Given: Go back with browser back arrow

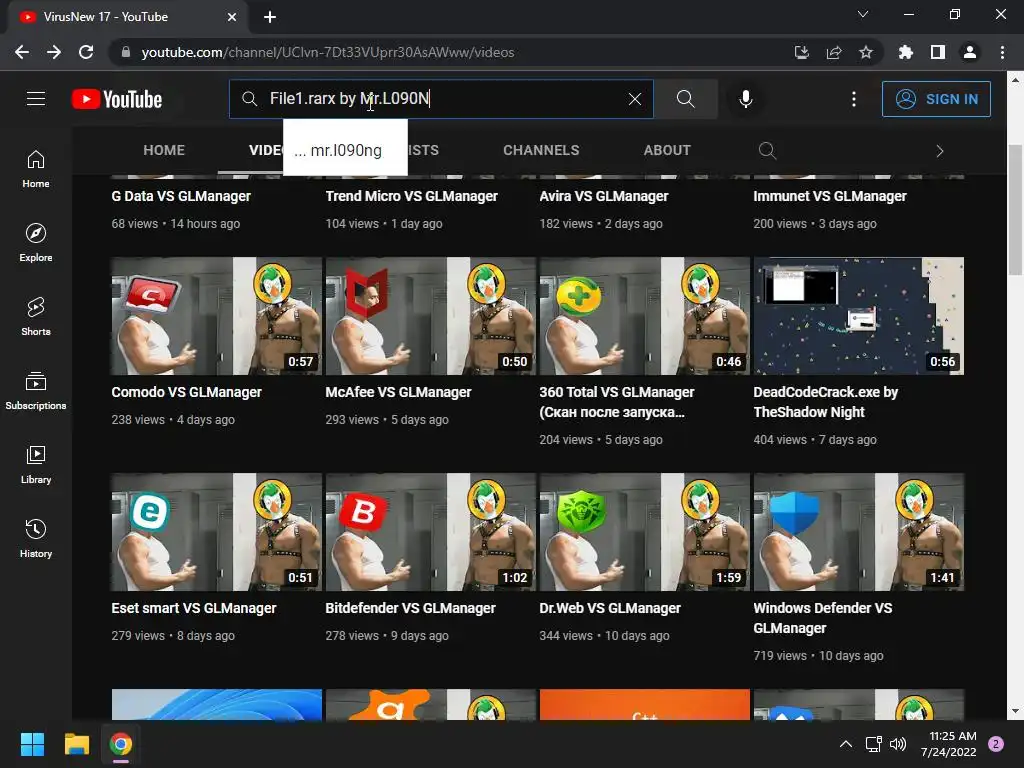Looking at the screenshot, I should pos(22,52).
